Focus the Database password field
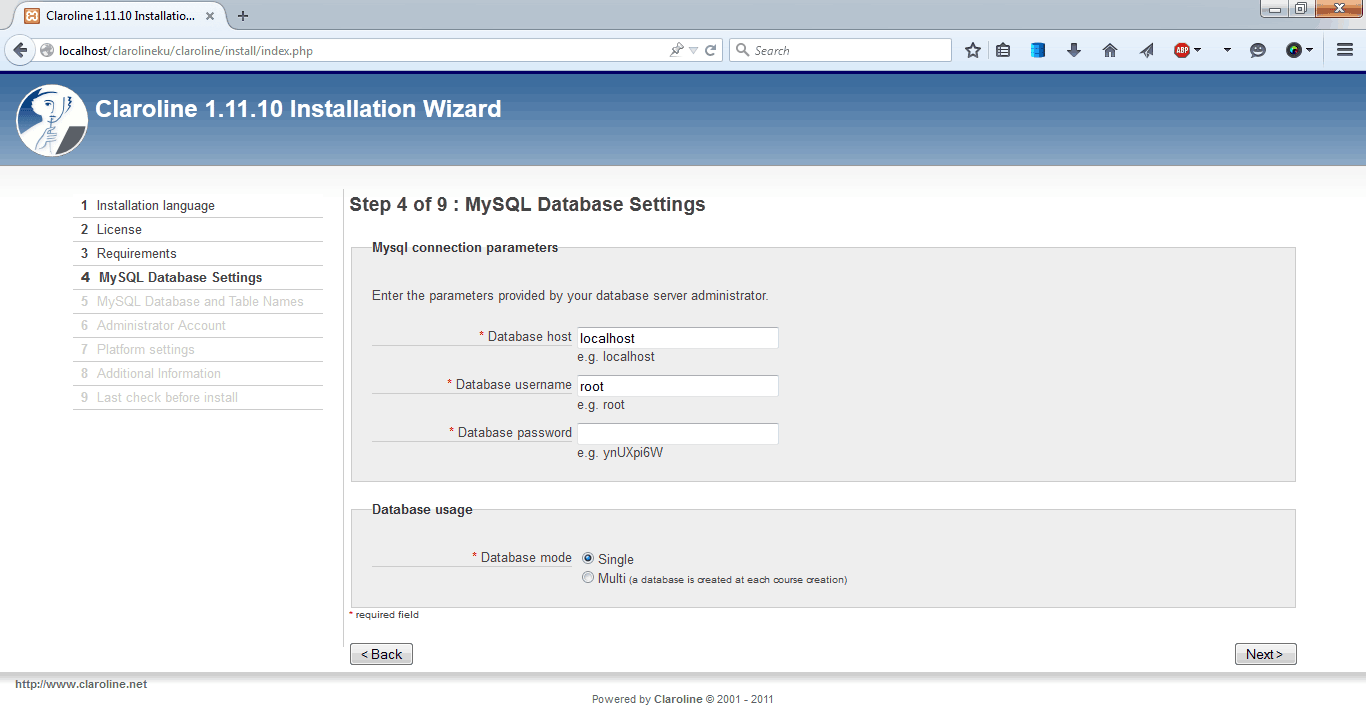 [677, 433]
